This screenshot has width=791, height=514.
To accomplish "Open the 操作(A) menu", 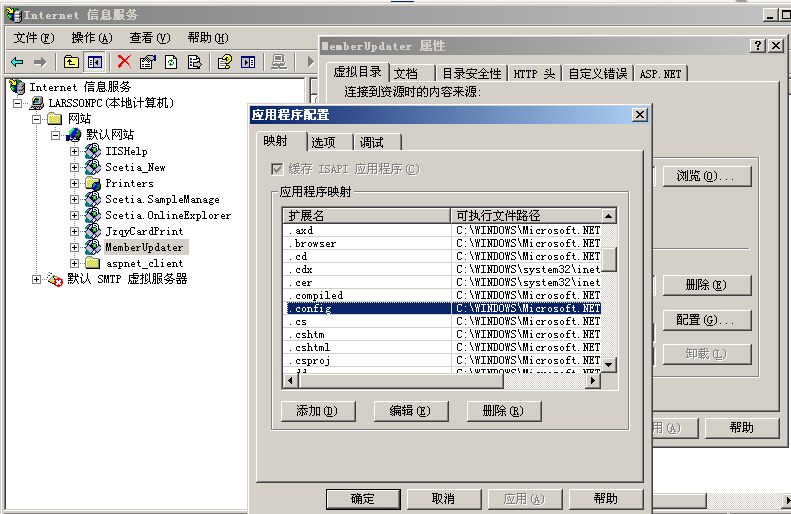I will (91, 38).
